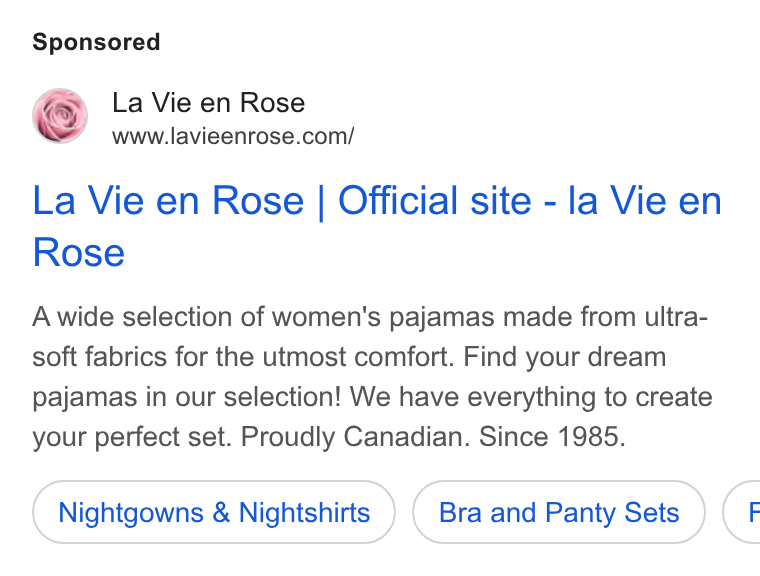The width and height of the screenshot is (760, 576).
Task: Click the Find your dream pajamas sentence
Action: tap(349, 377)
